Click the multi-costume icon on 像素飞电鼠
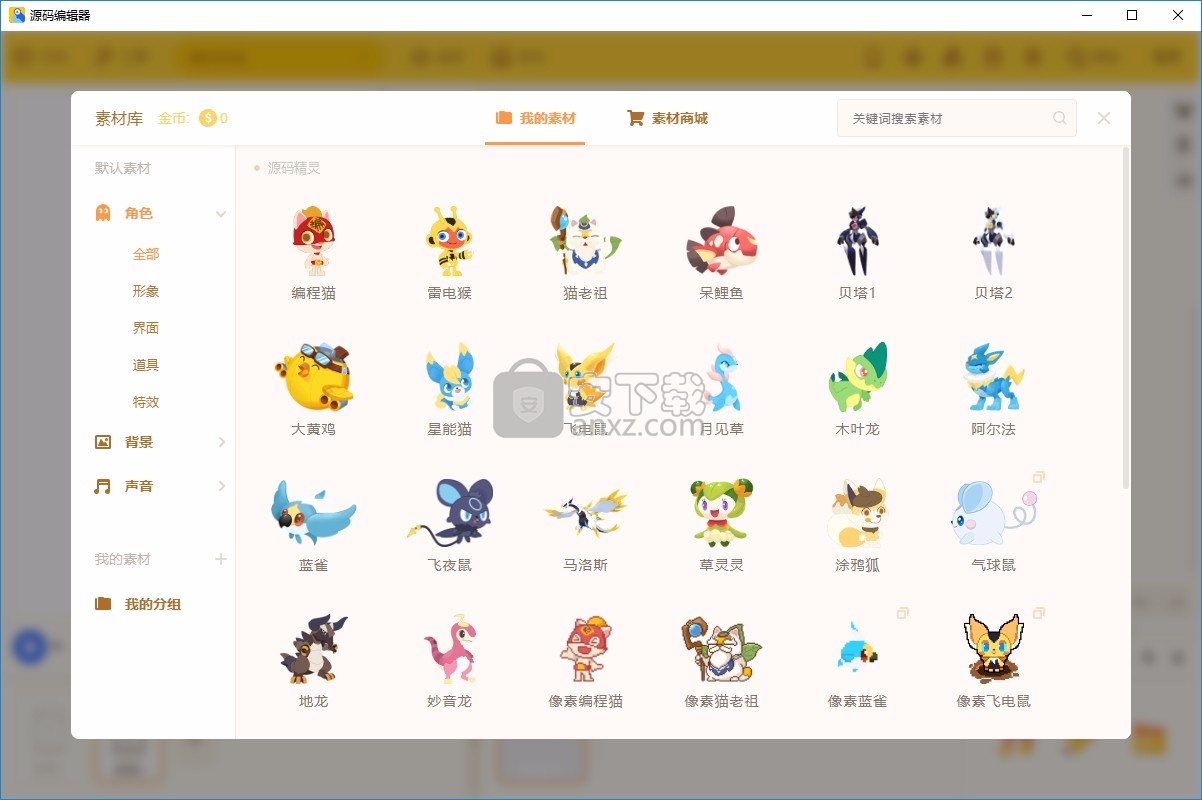This screenshot has height=800, width=1202. click(x=1038, y=613)
